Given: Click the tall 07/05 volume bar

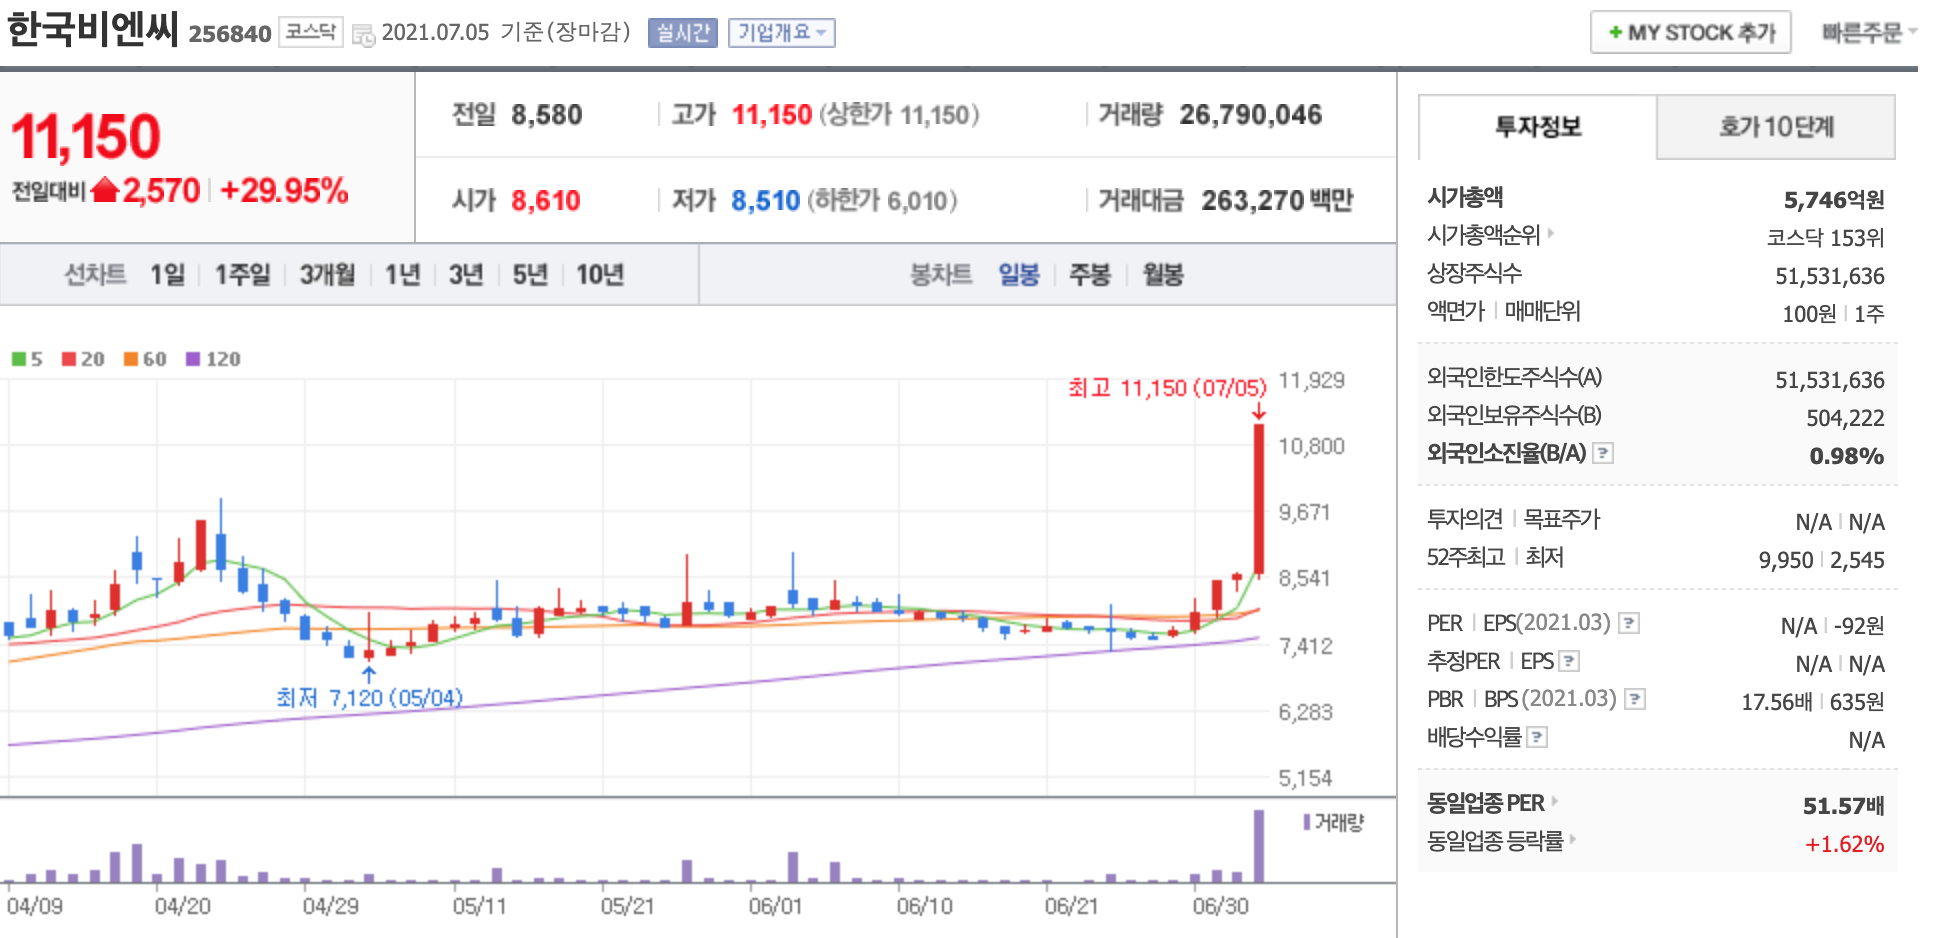Looking at the screenshot, I should point(1259,846).
